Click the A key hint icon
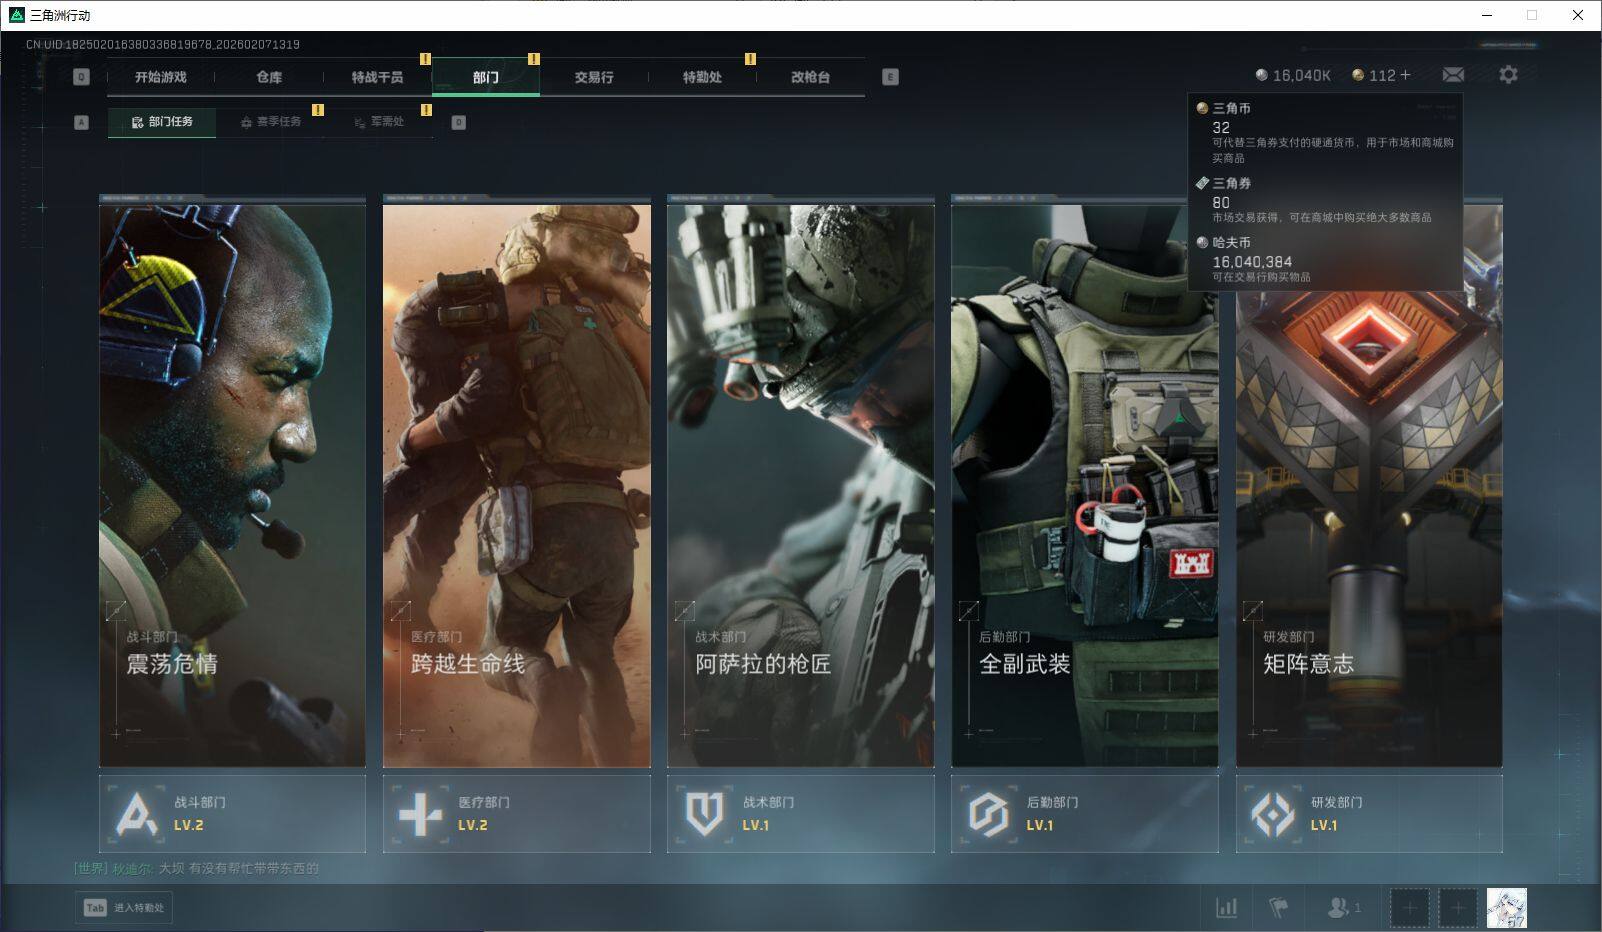1602x932 pixels. (82, 122)
